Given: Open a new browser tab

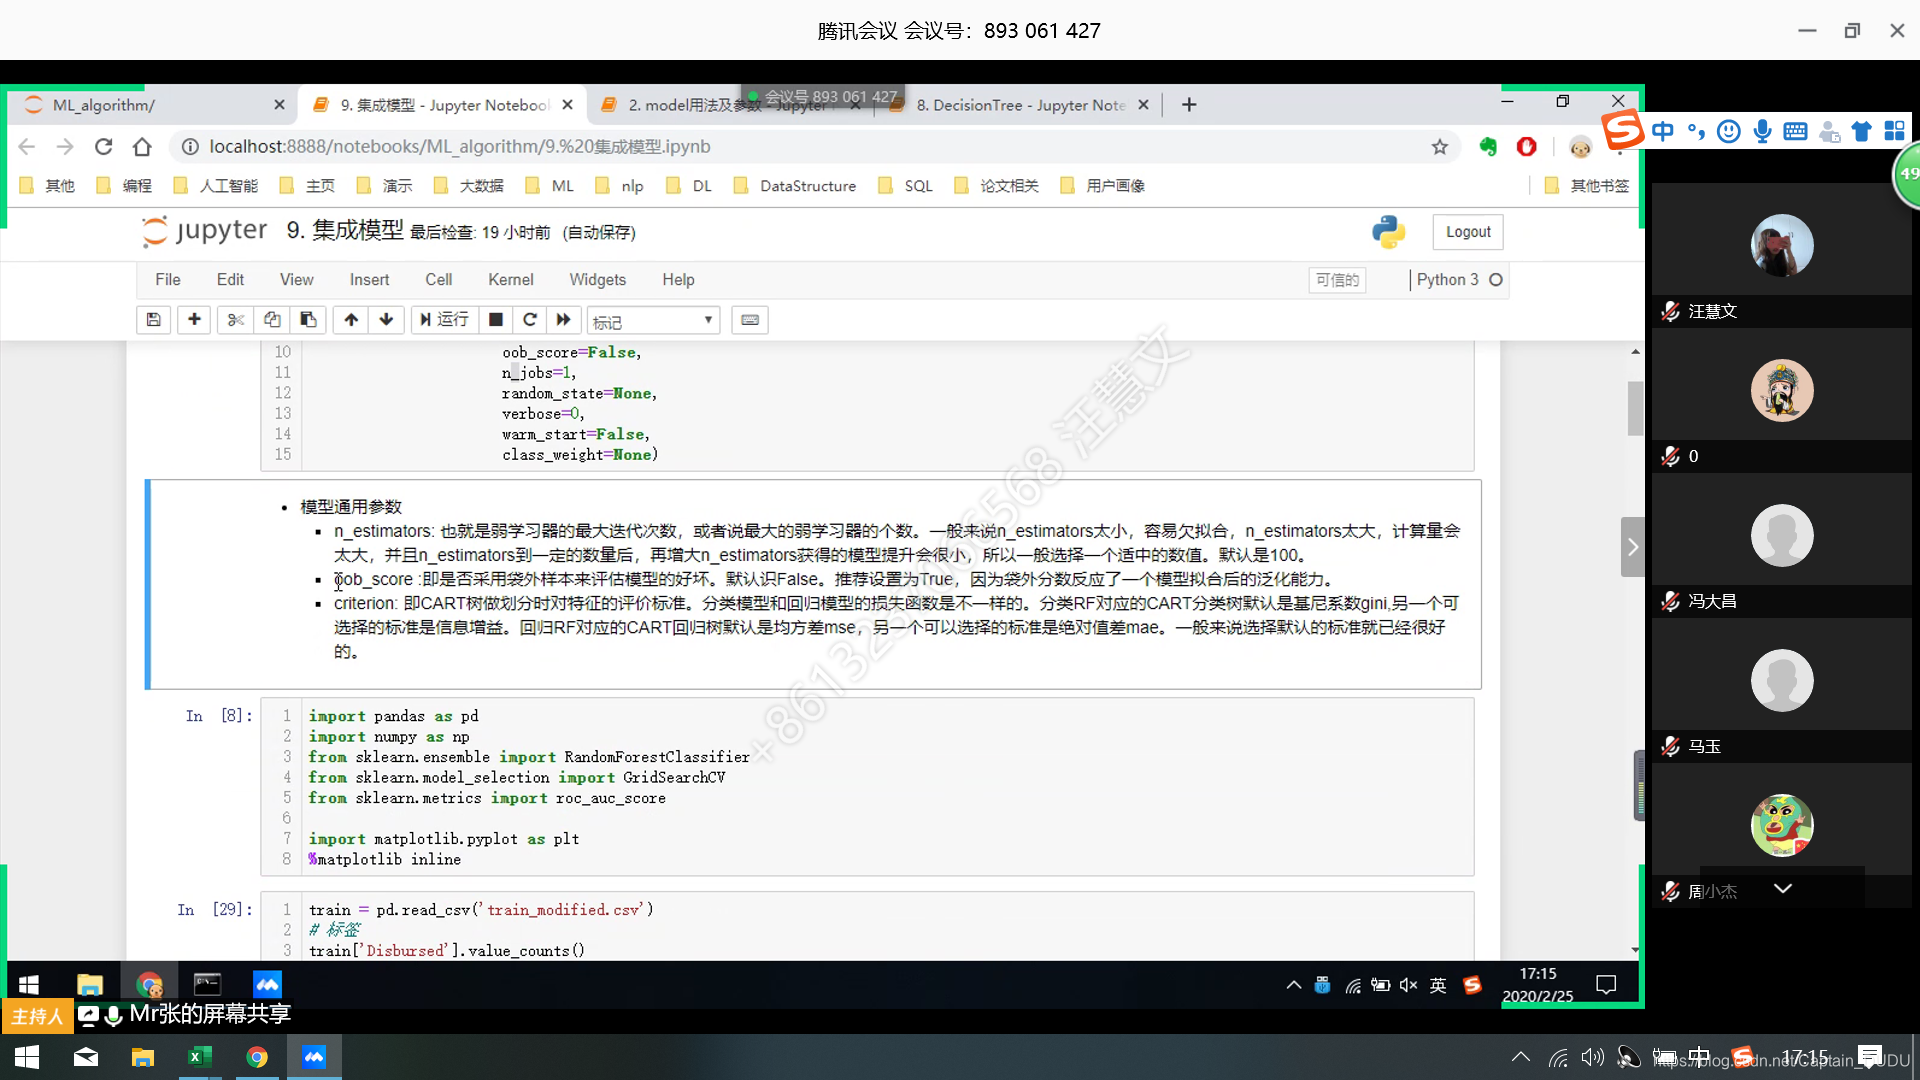Looking at the screenshot, I should pos(1189,105).
